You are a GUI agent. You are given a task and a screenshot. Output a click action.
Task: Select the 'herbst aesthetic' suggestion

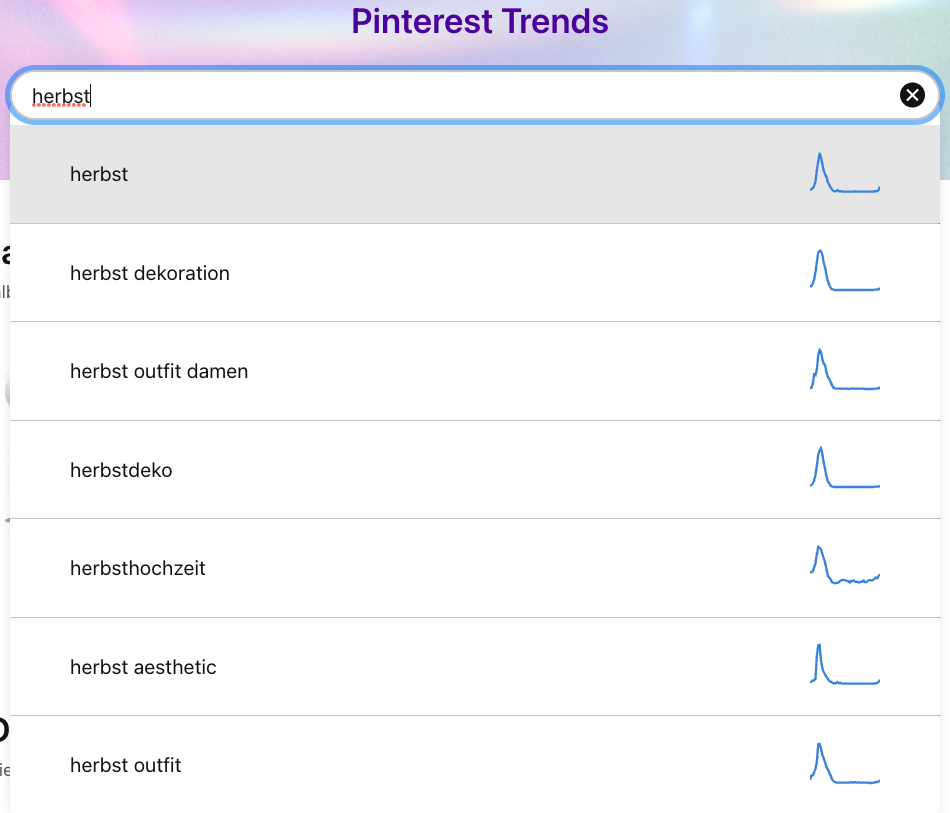[x=474, y=667]
